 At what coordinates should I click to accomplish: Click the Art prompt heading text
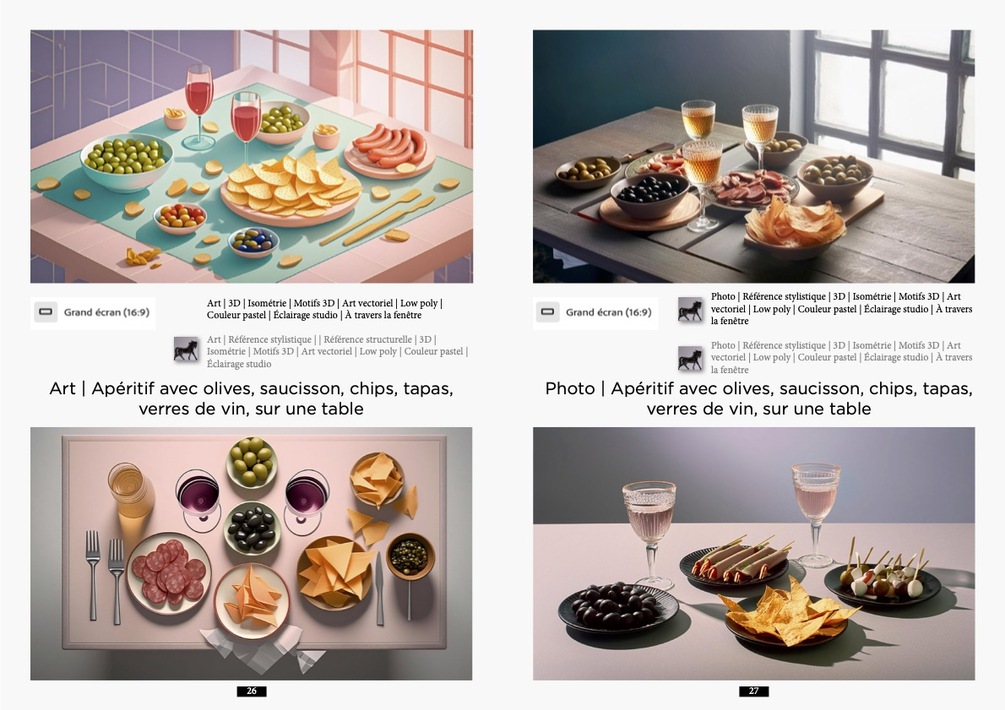[x=251, y=399]
